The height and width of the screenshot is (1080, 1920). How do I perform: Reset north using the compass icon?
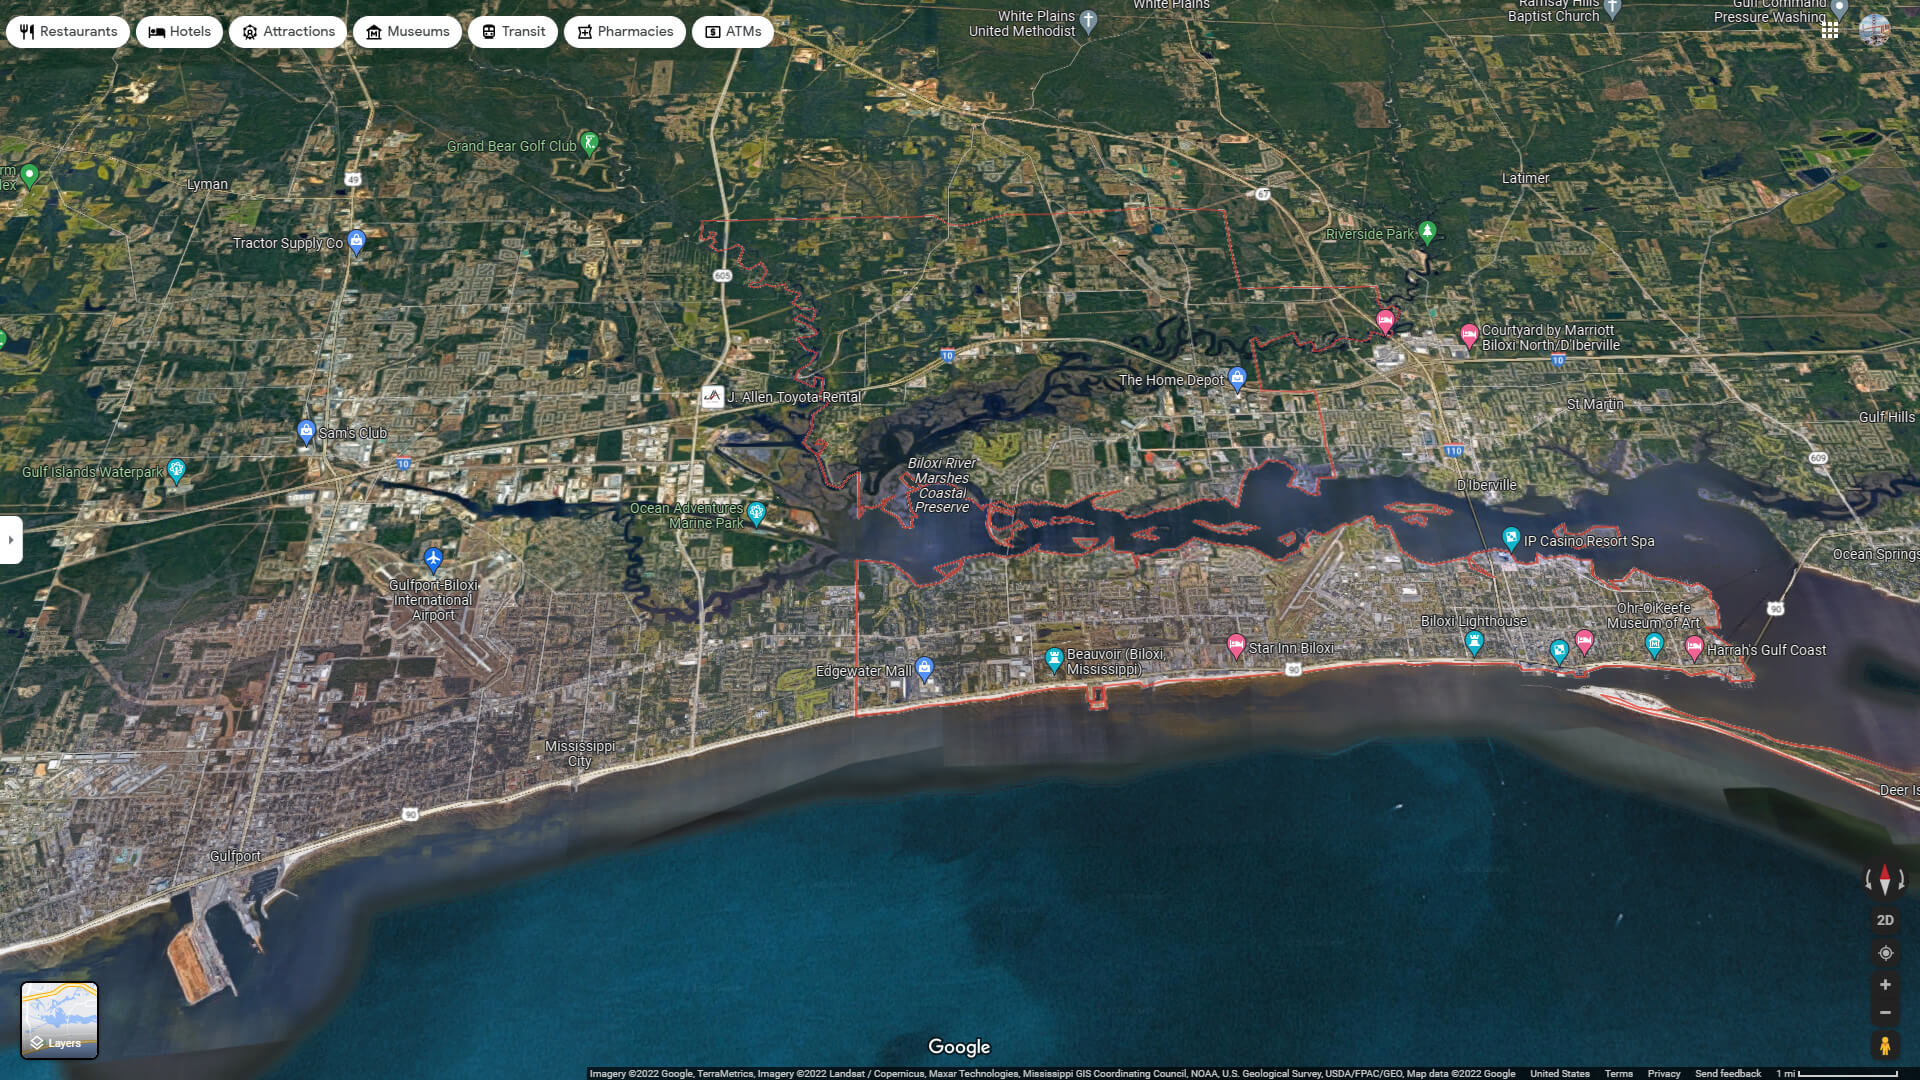coord(1884,879)
